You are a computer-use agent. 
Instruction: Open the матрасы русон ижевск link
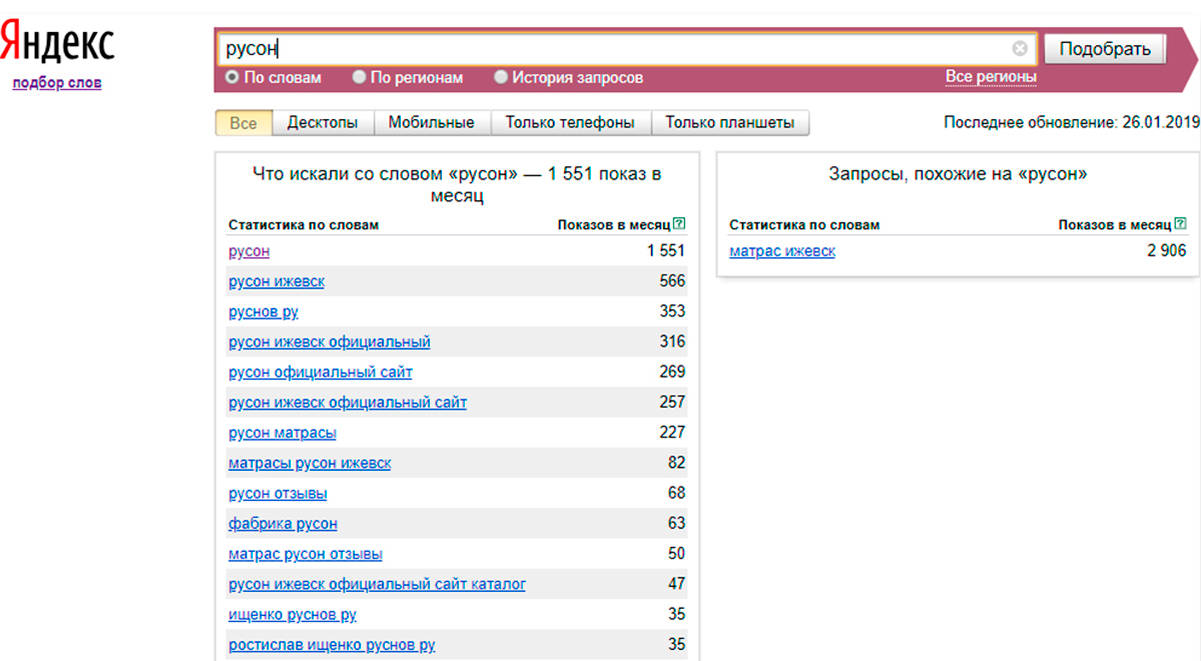click(309, 464)
